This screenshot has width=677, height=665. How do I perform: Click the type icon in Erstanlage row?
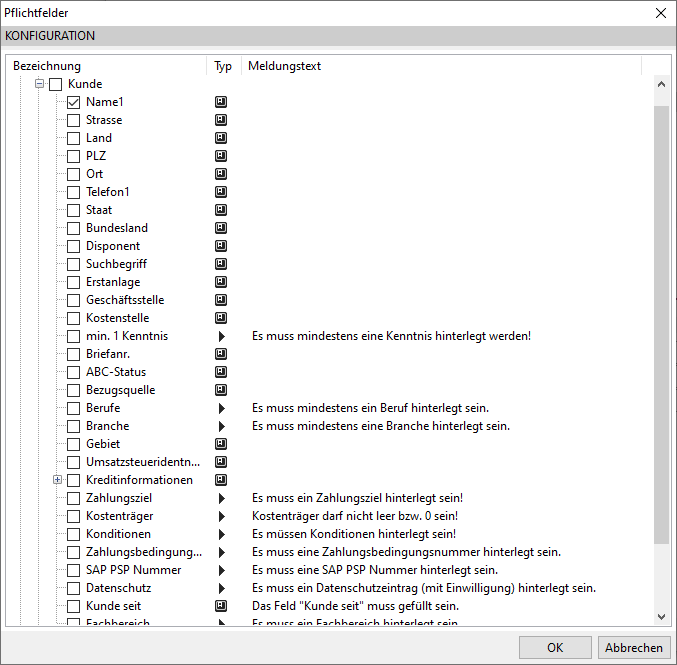coord(221,282)
